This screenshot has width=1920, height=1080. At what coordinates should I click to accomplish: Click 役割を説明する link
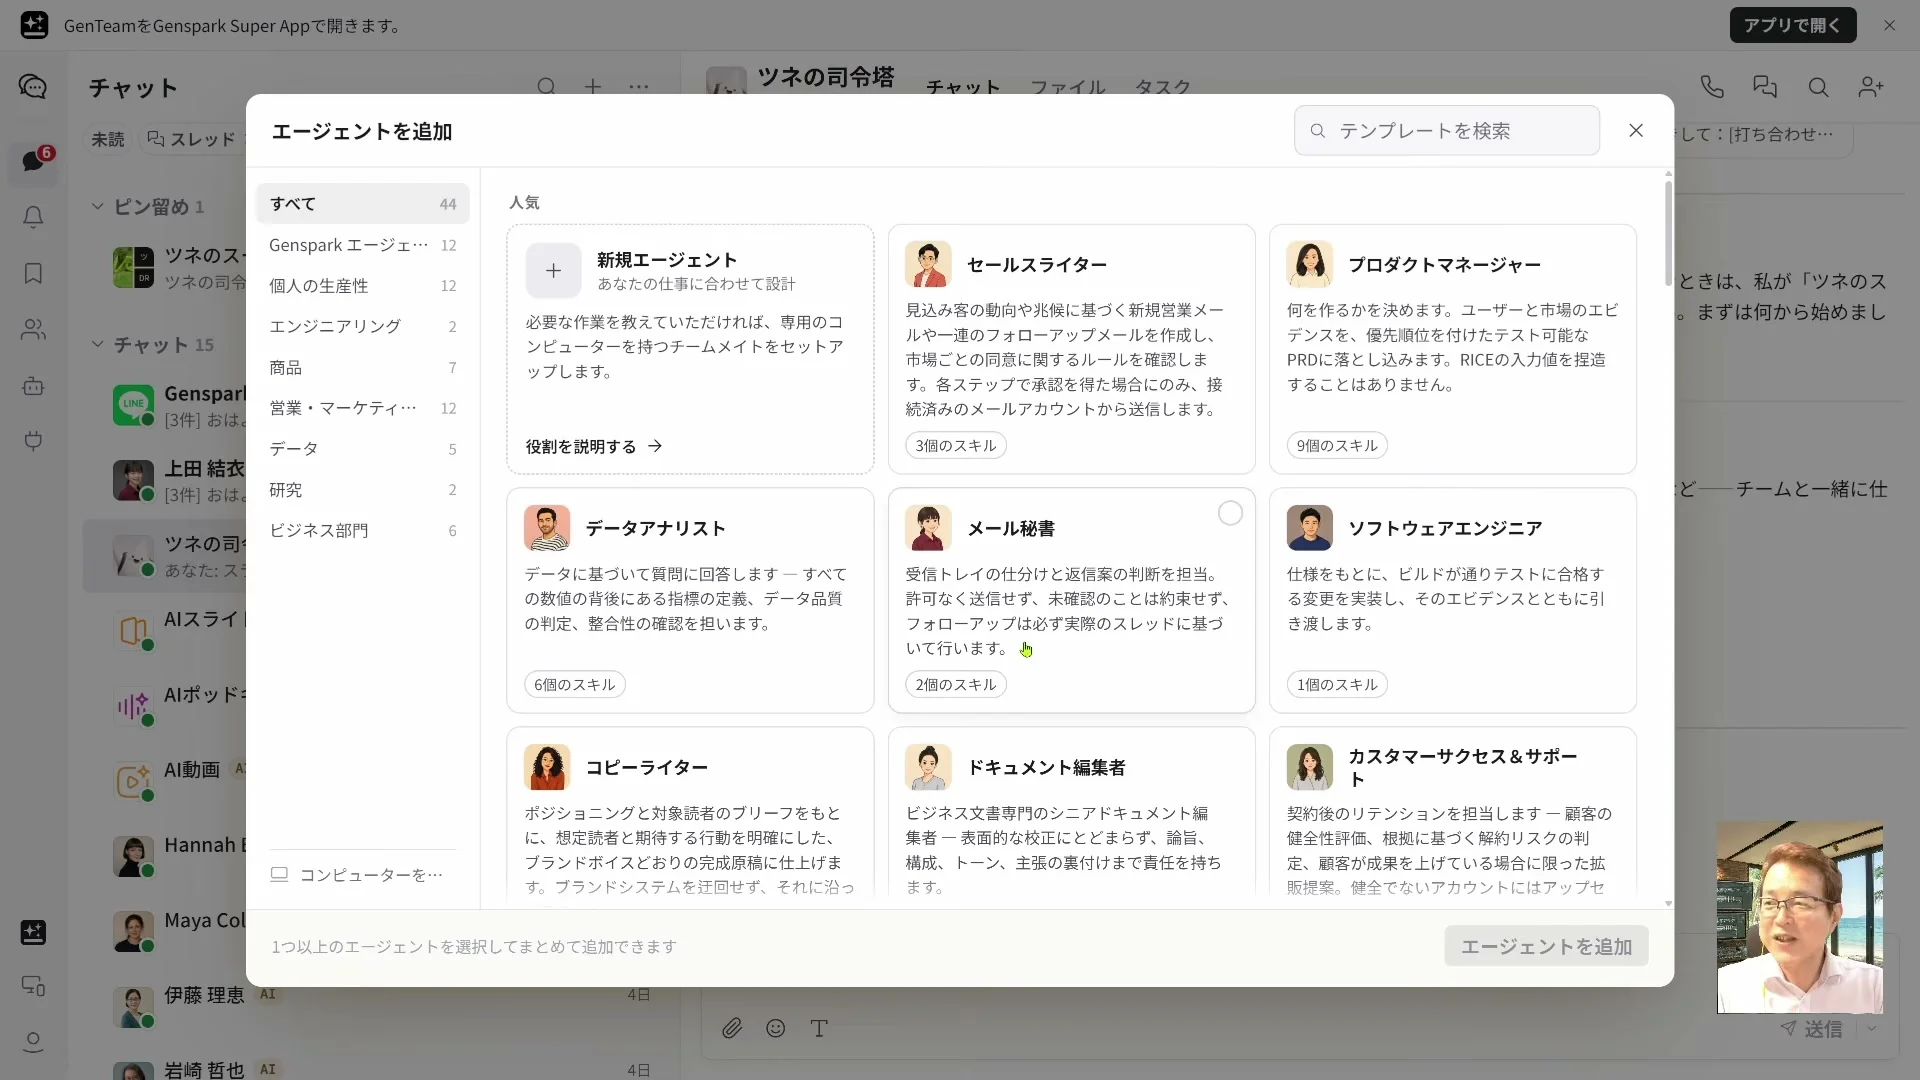pyautogui.click(x=594, y=447)
